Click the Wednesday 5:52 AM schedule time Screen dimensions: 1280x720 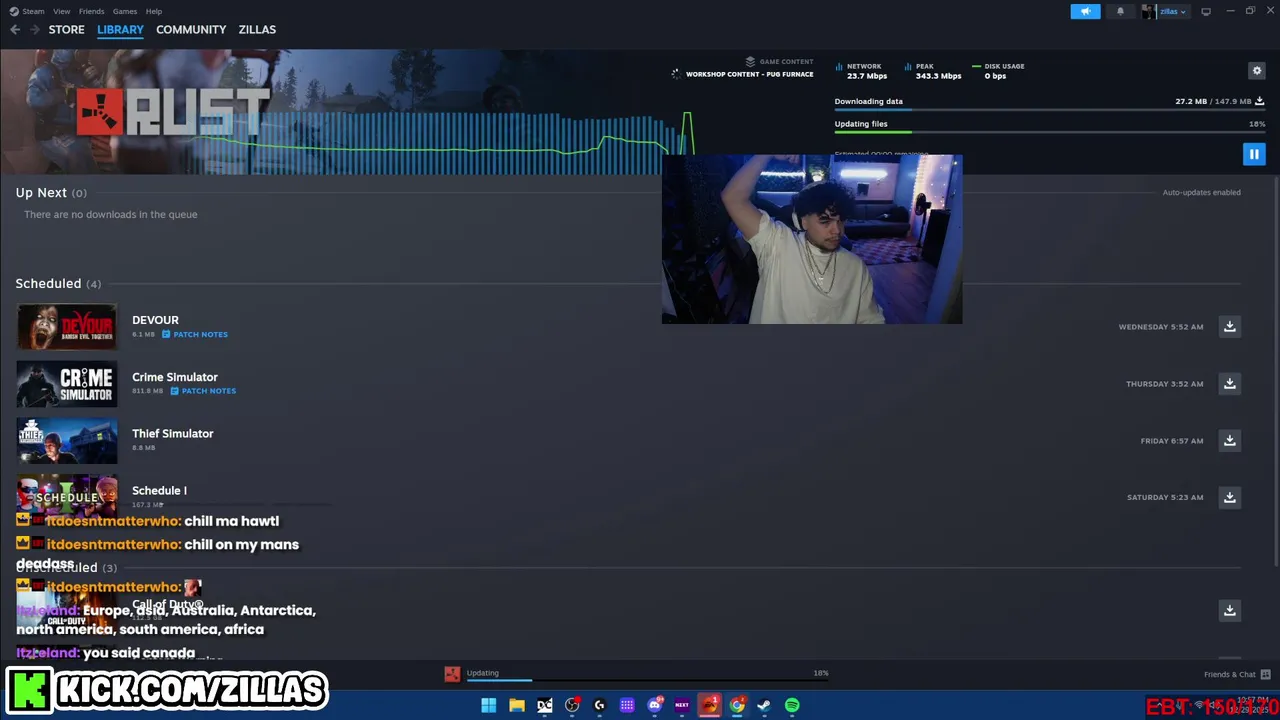1161,327
